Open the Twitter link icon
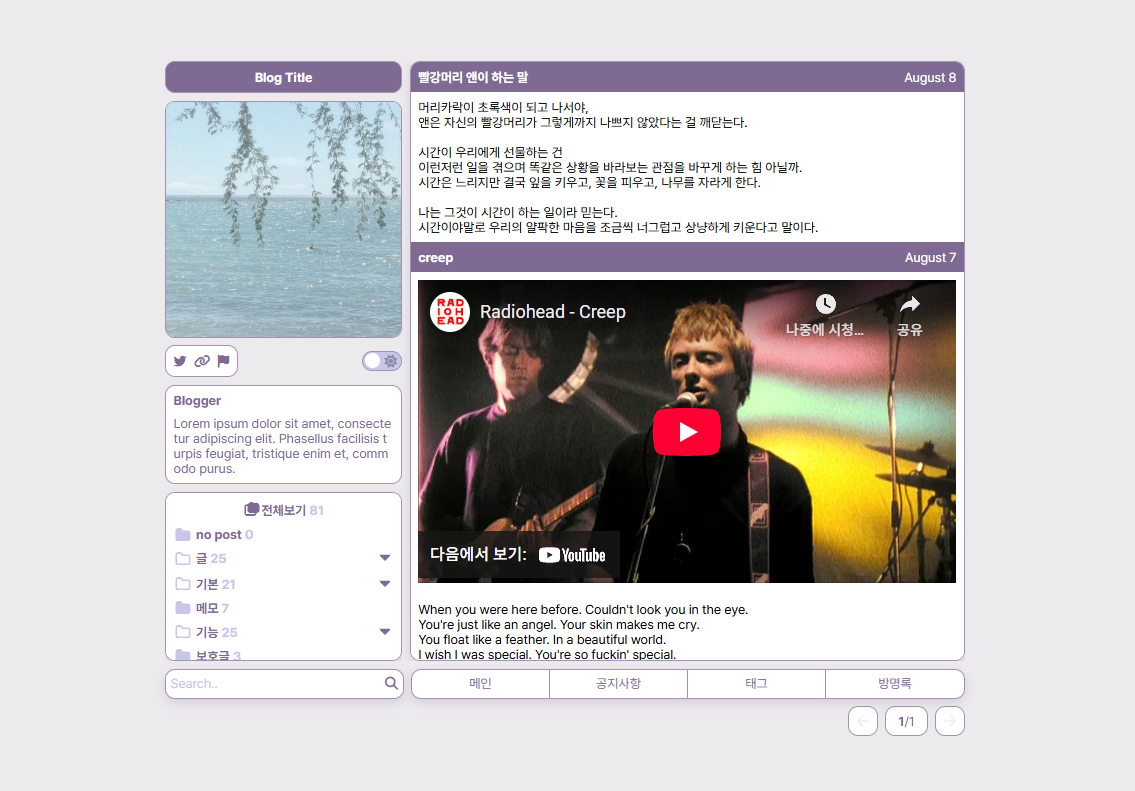 pyautogui.click(x=180, y=361)
